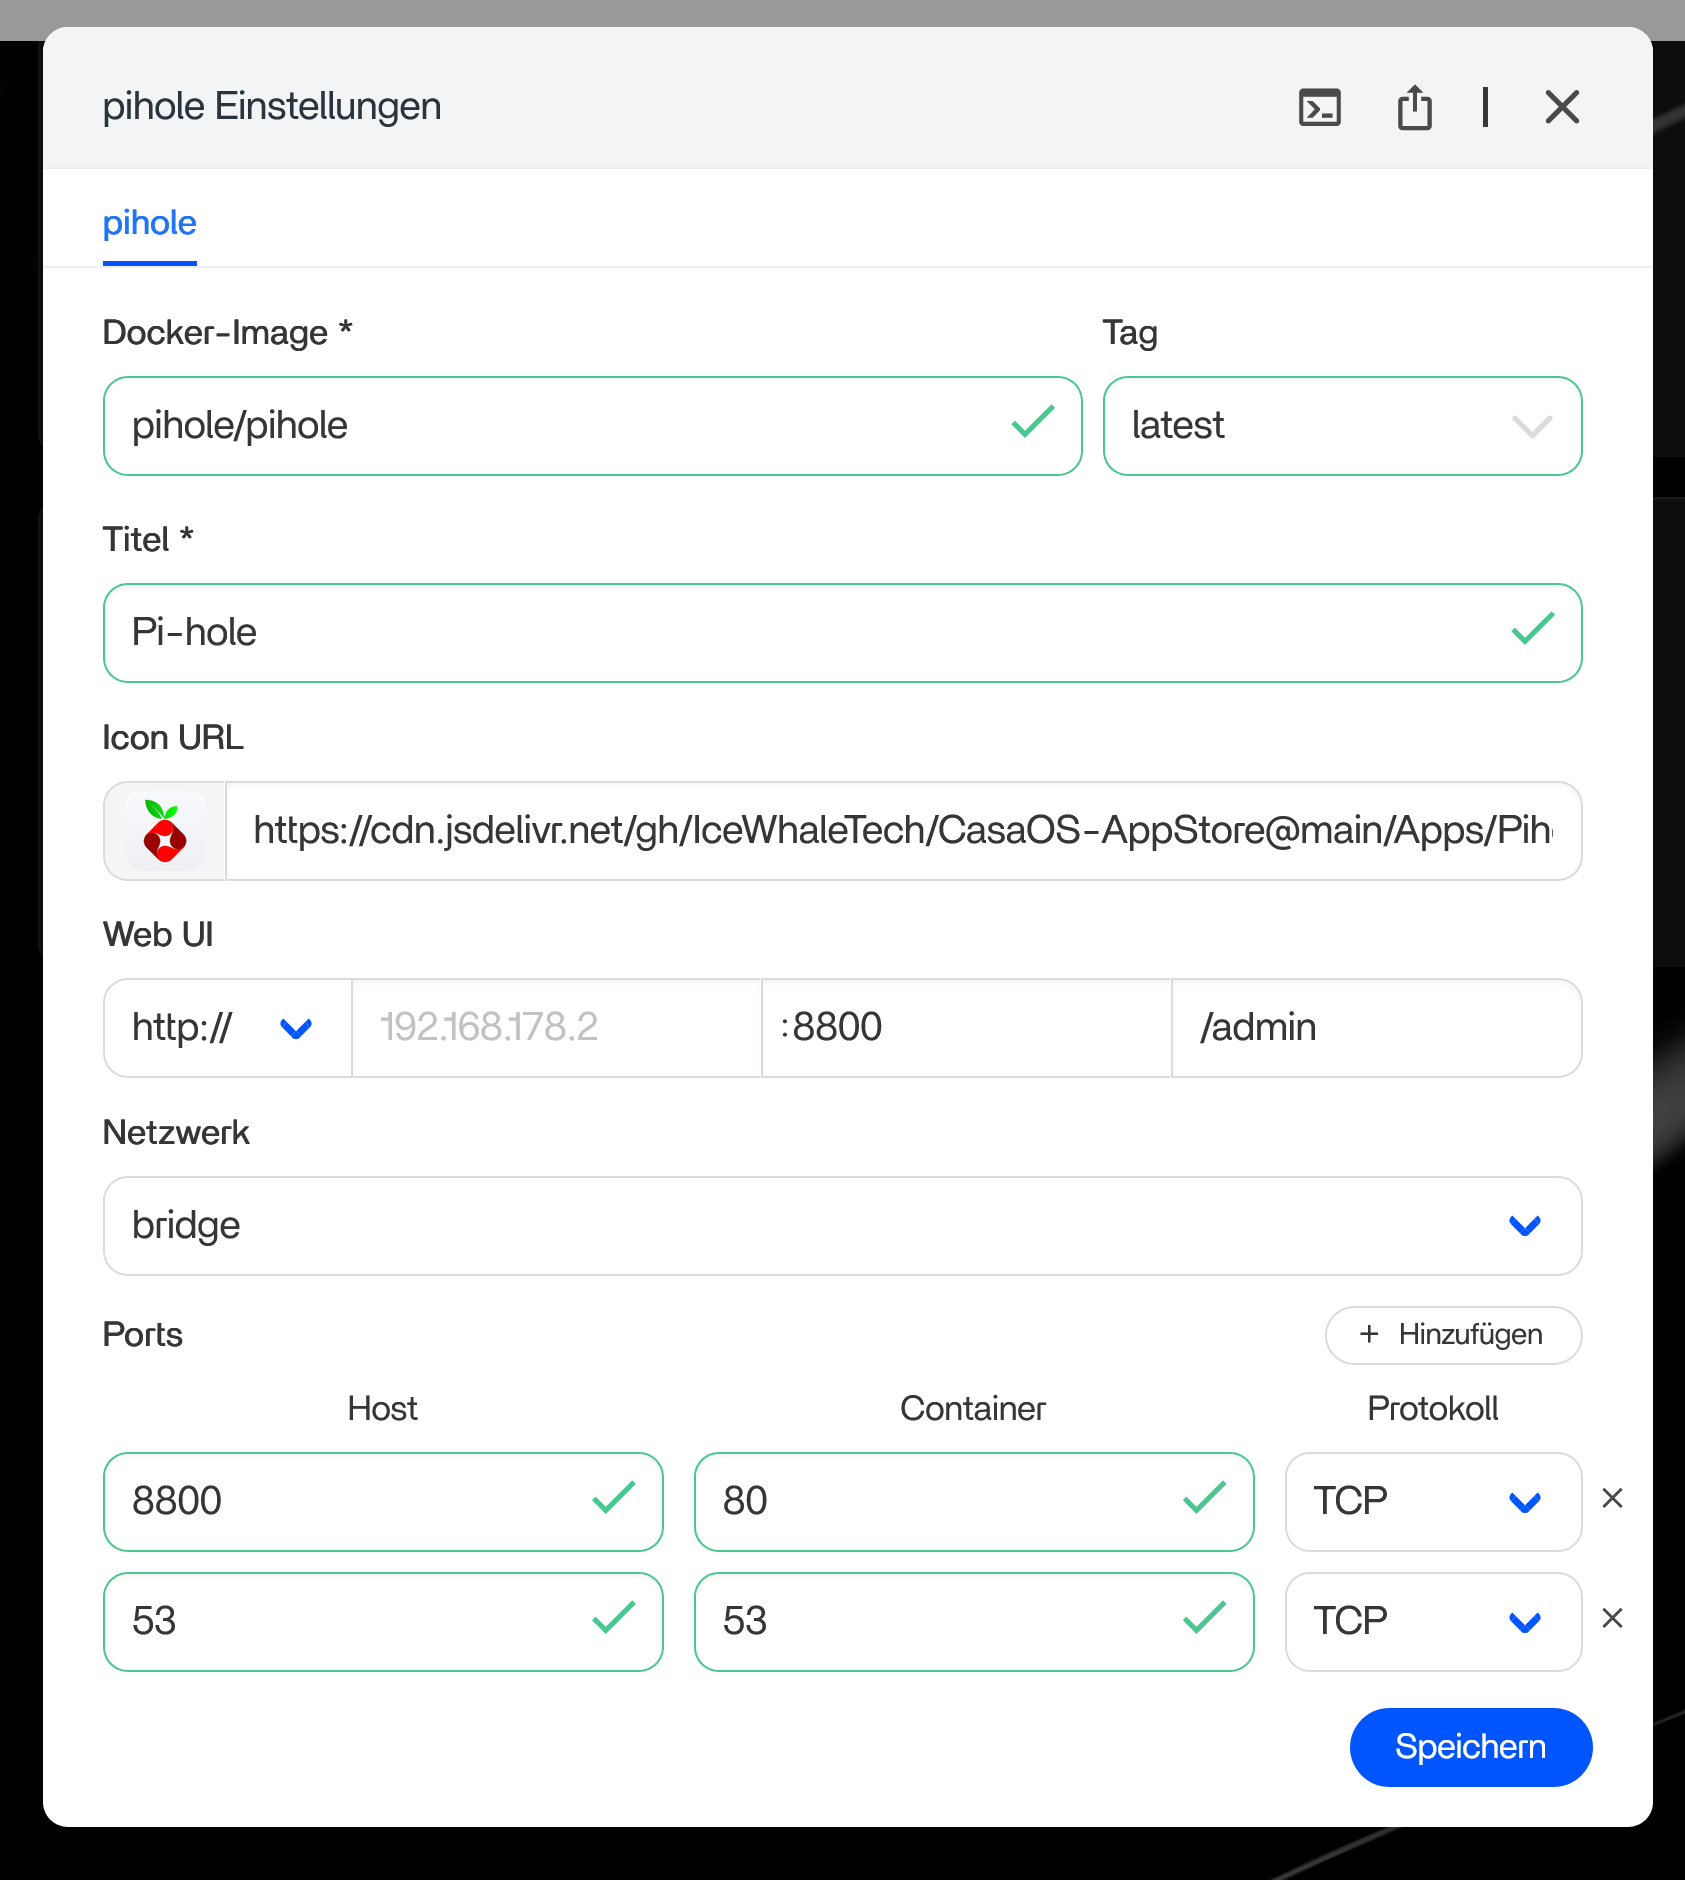Switch to the pihole tab

150,223
